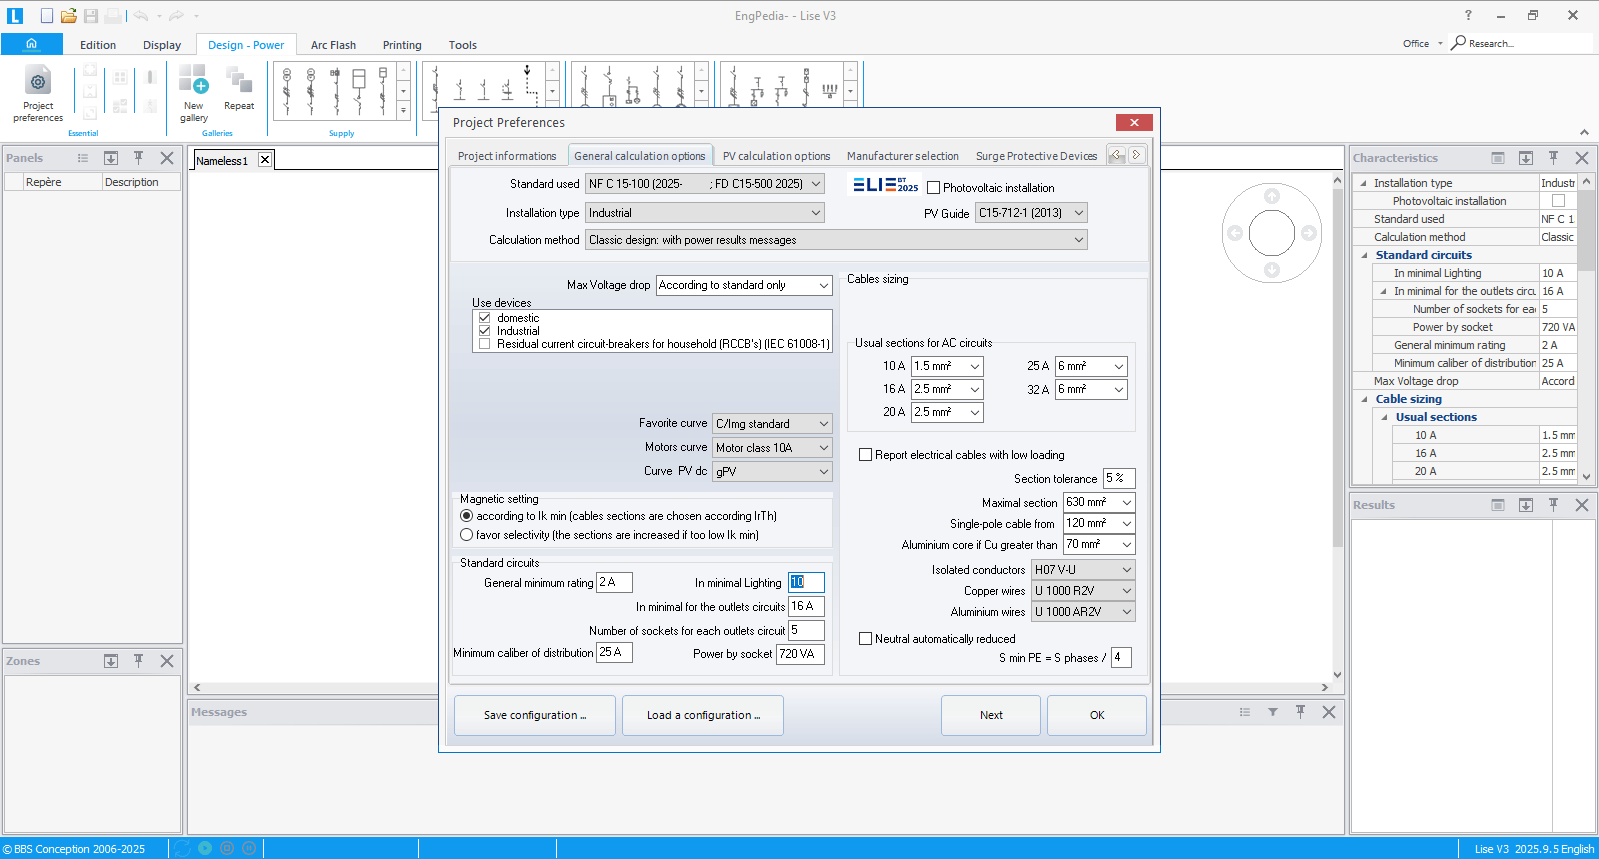Click the pan up arrow on the navigation wheel
The width and height of the screenshot is (1599, 859).
click(1272, 196)
